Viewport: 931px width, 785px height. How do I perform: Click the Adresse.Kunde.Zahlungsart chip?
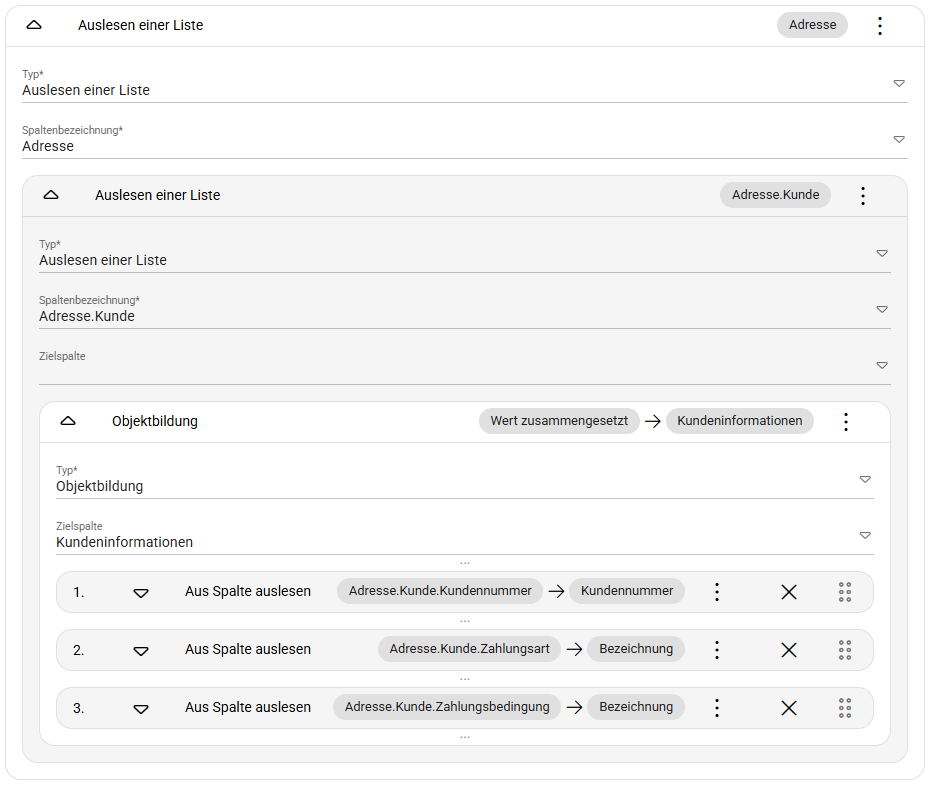(469, 649)
